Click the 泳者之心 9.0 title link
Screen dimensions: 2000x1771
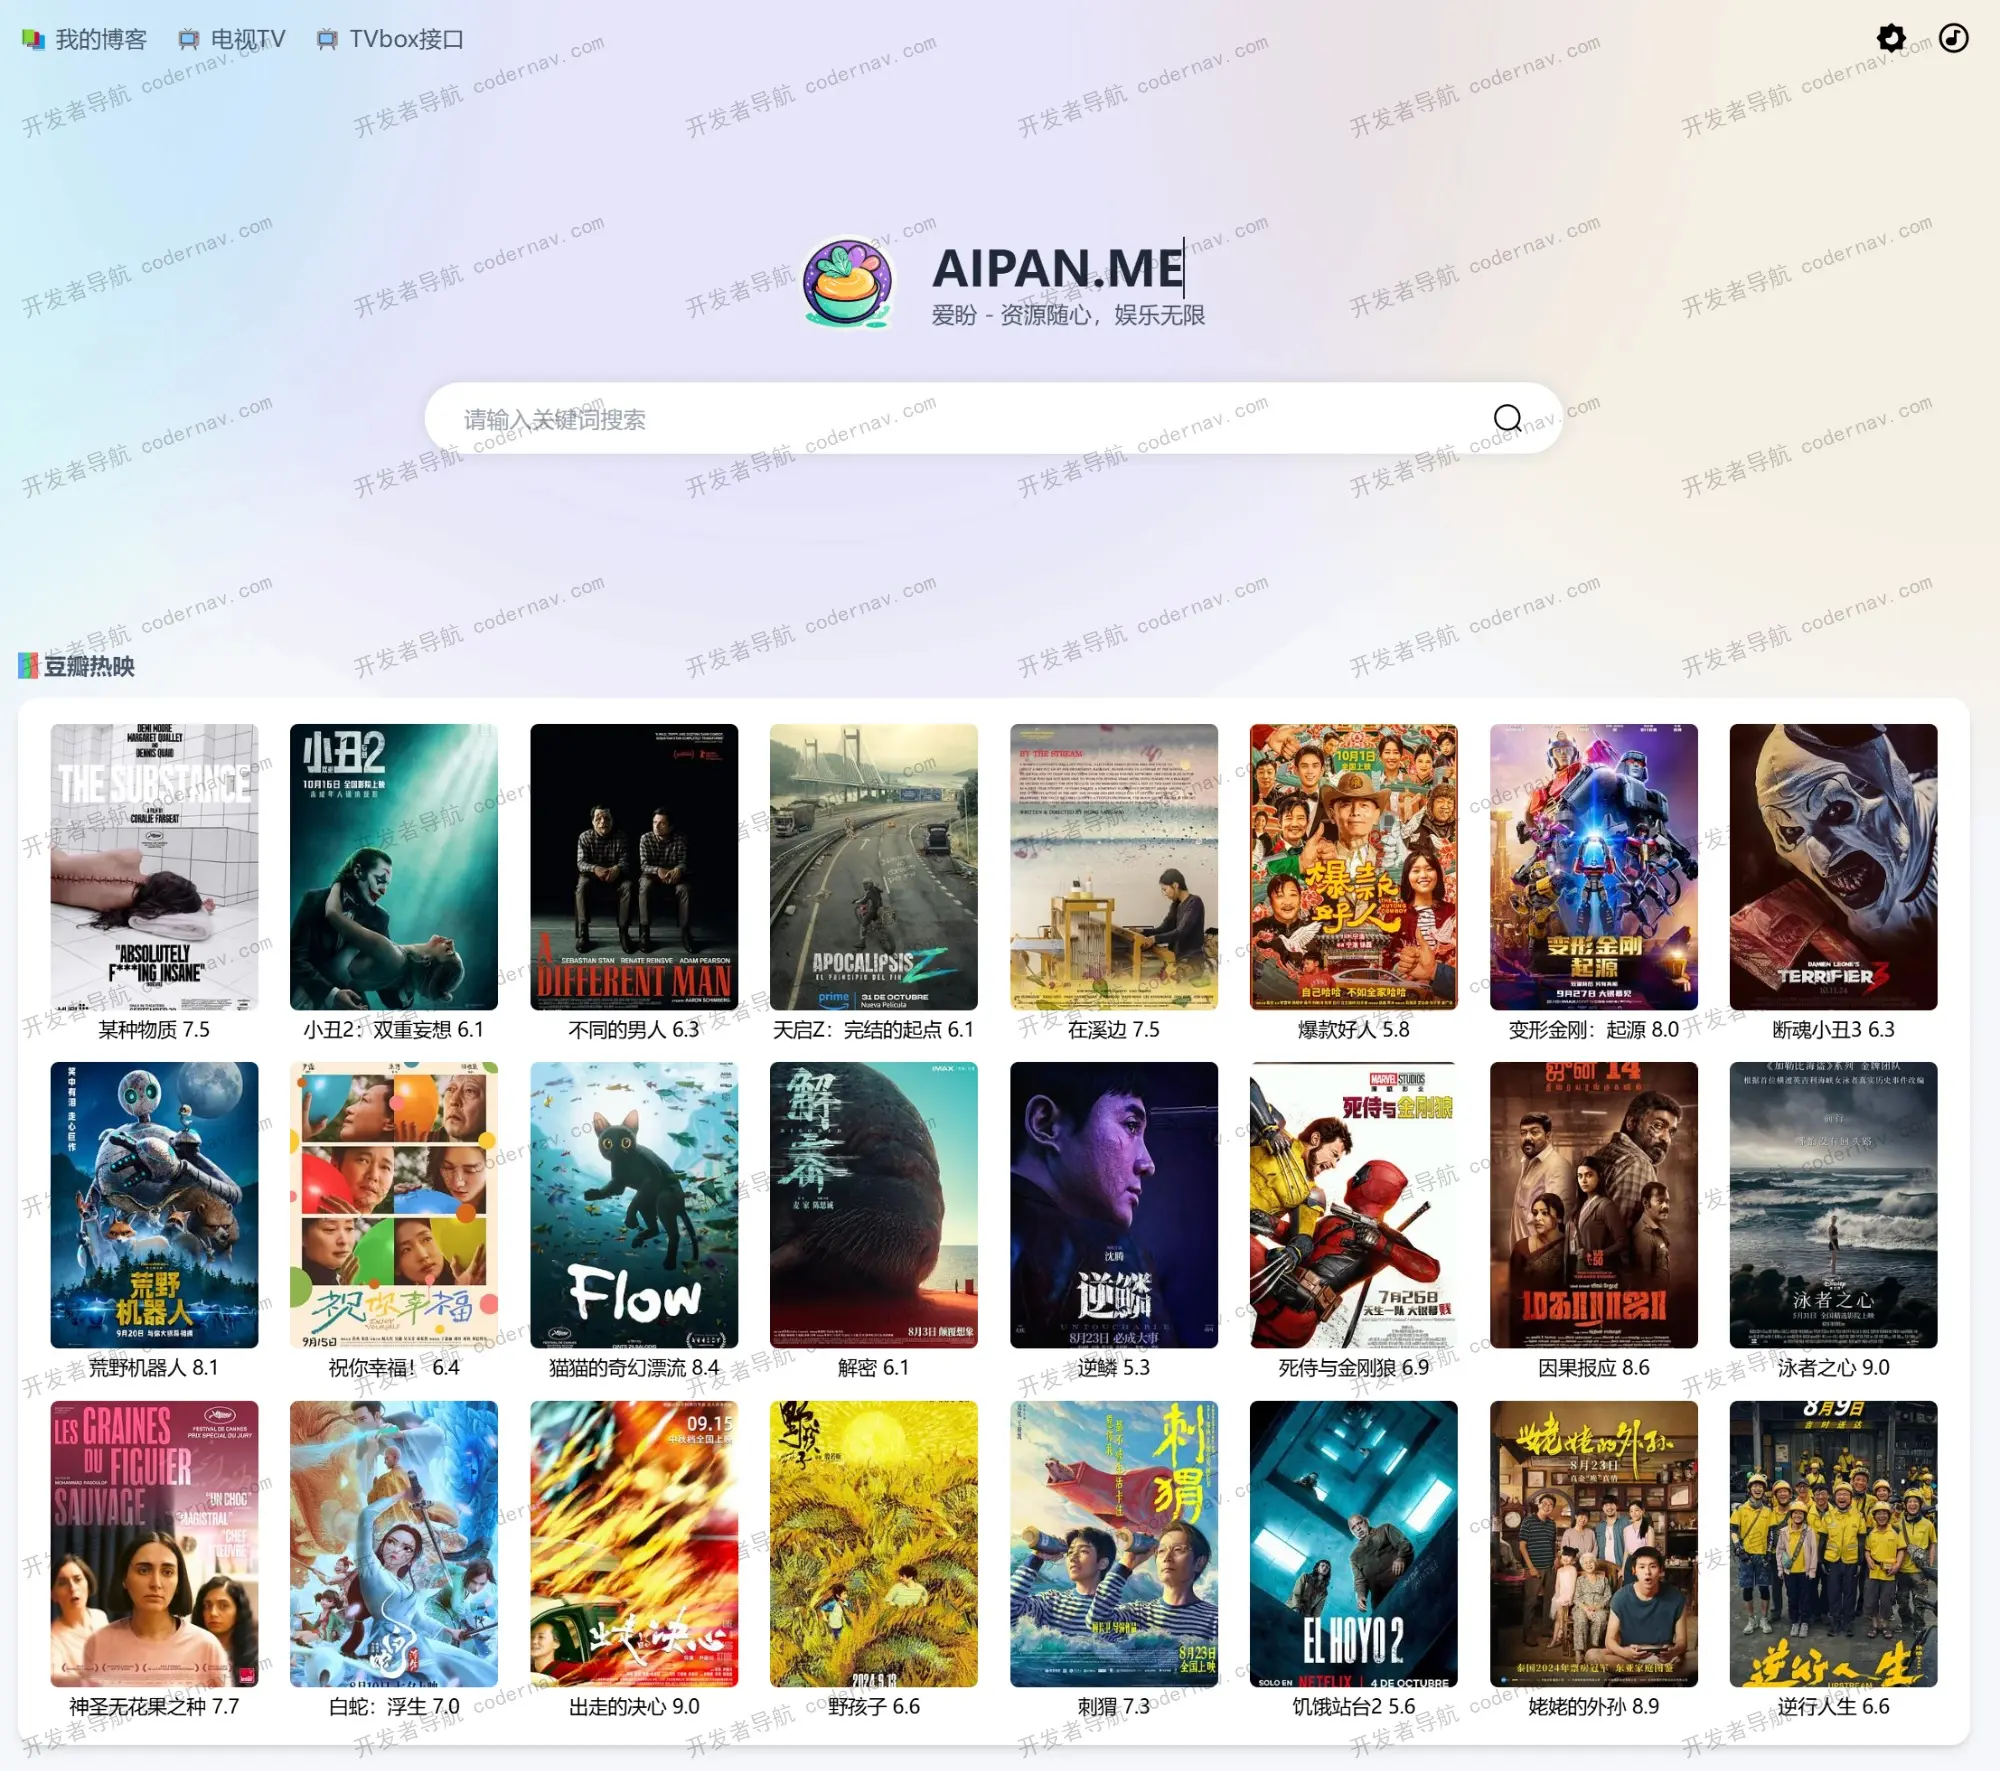coord(1833,1367)
